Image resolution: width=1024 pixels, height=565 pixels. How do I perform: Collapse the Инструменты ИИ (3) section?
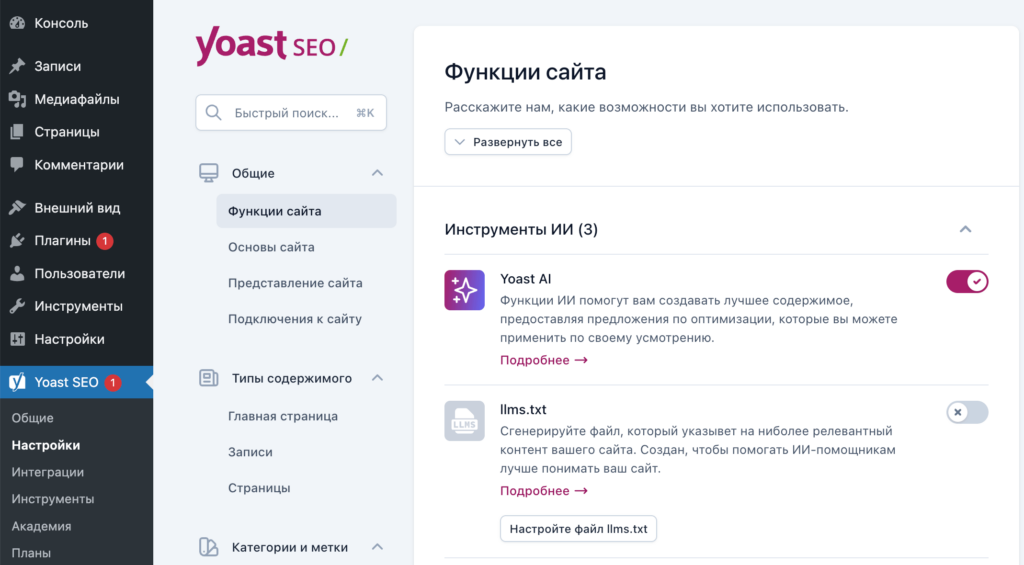pyautogui.click(x=965, y=229)
